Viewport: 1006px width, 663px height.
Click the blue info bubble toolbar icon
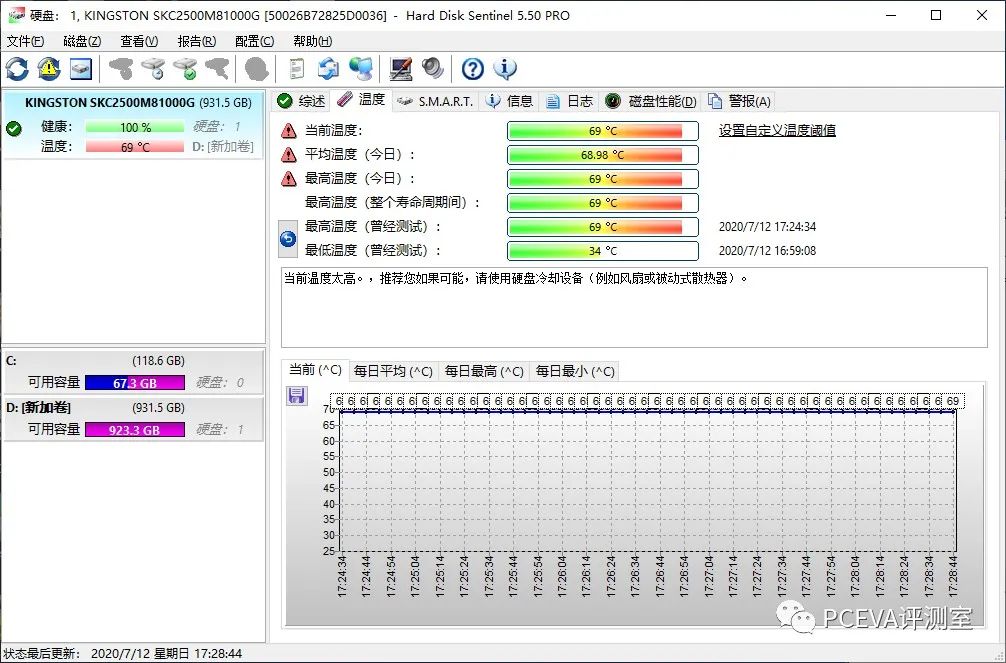[505, 69]
